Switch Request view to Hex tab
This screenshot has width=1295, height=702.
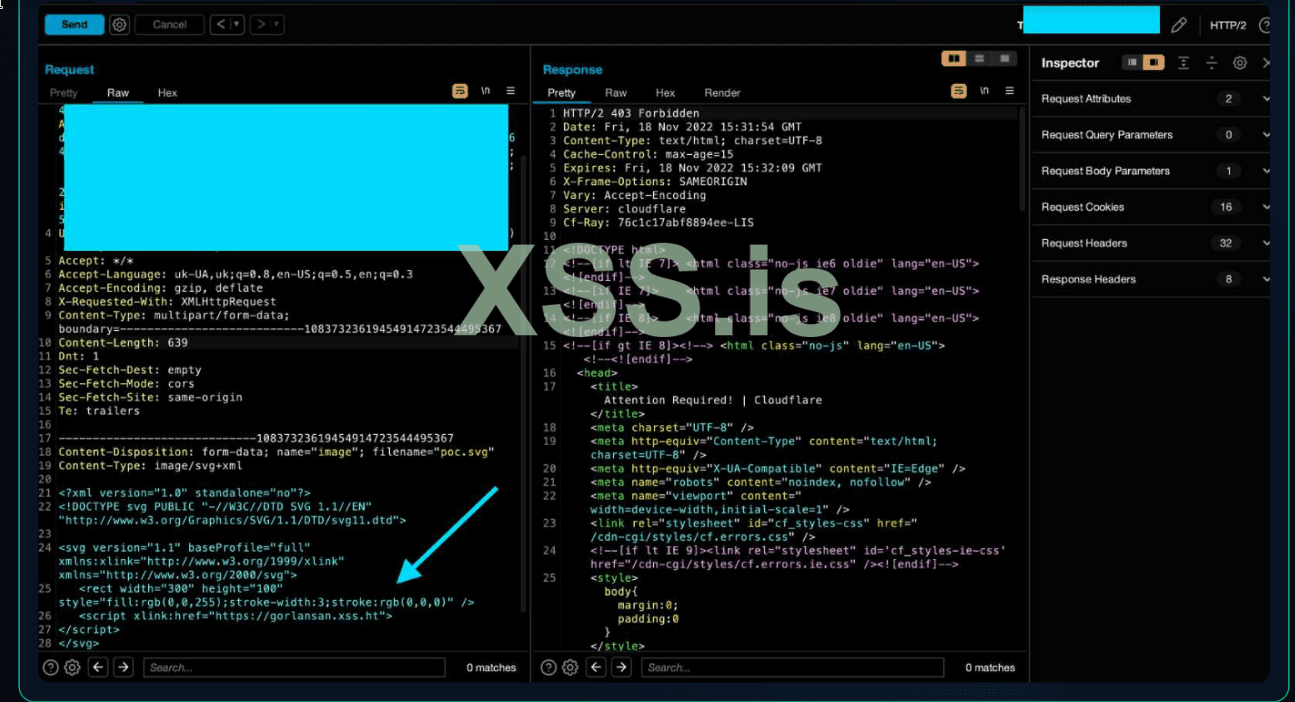coord(167,92)
